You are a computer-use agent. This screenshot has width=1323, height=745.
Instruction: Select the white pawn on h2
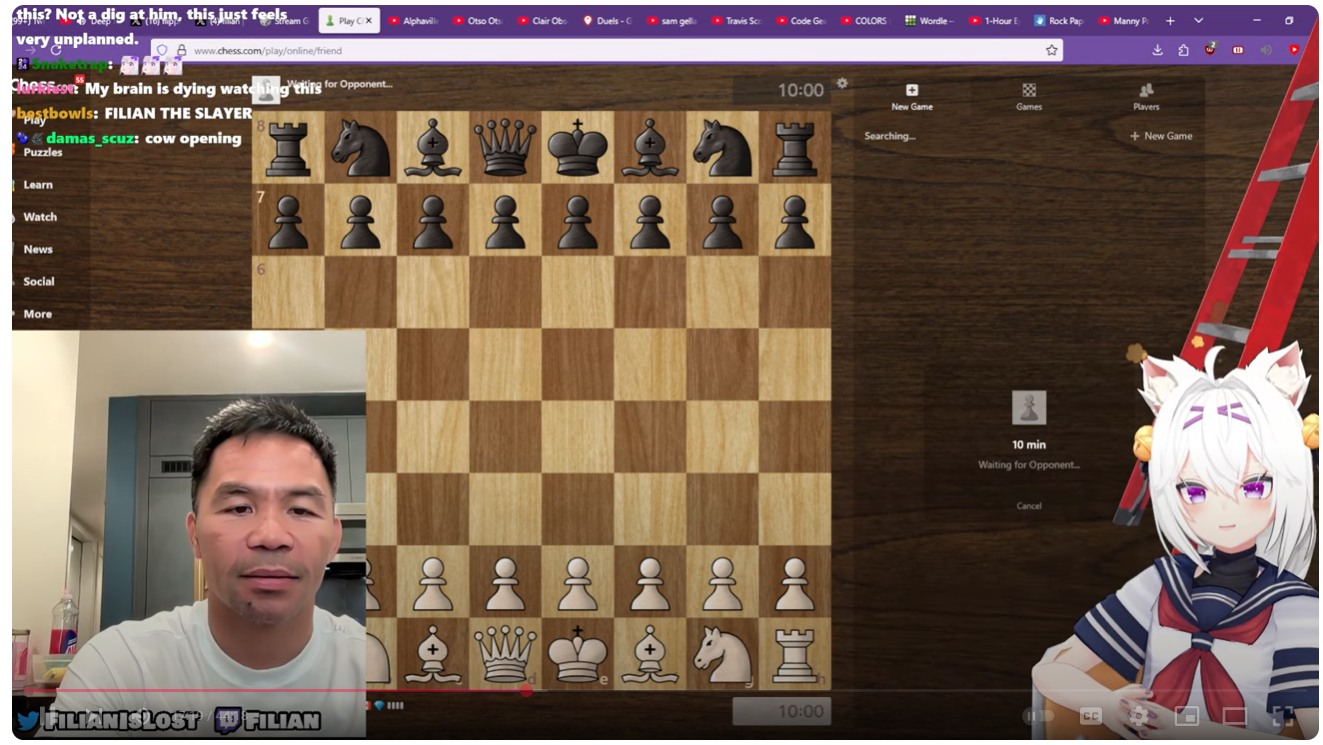[795, 582]
